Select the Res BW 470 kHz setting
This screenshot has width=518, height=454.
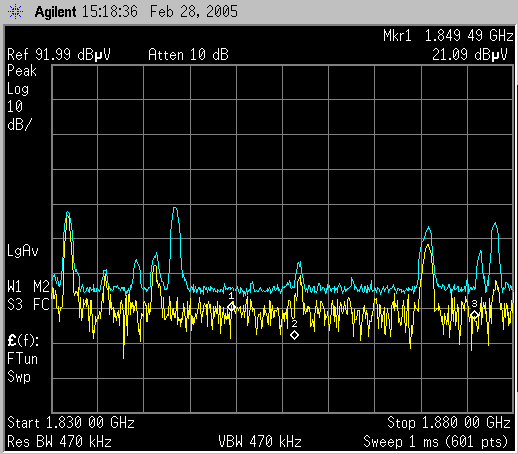tap(59, 442)
